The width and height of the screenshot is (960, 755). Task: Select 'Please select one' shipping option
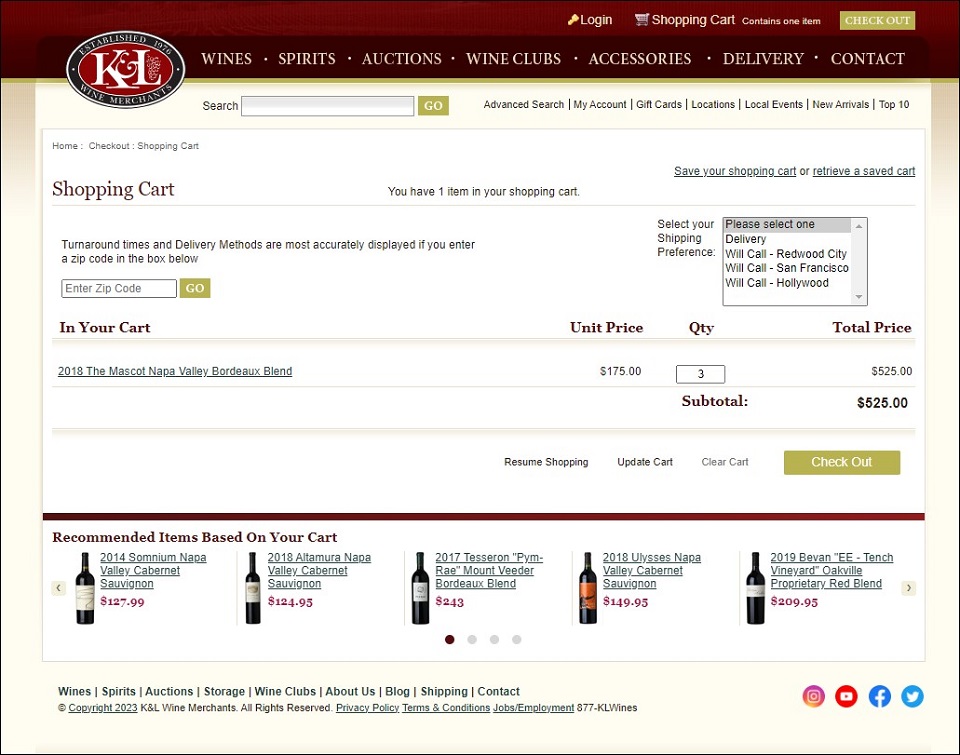787,225
